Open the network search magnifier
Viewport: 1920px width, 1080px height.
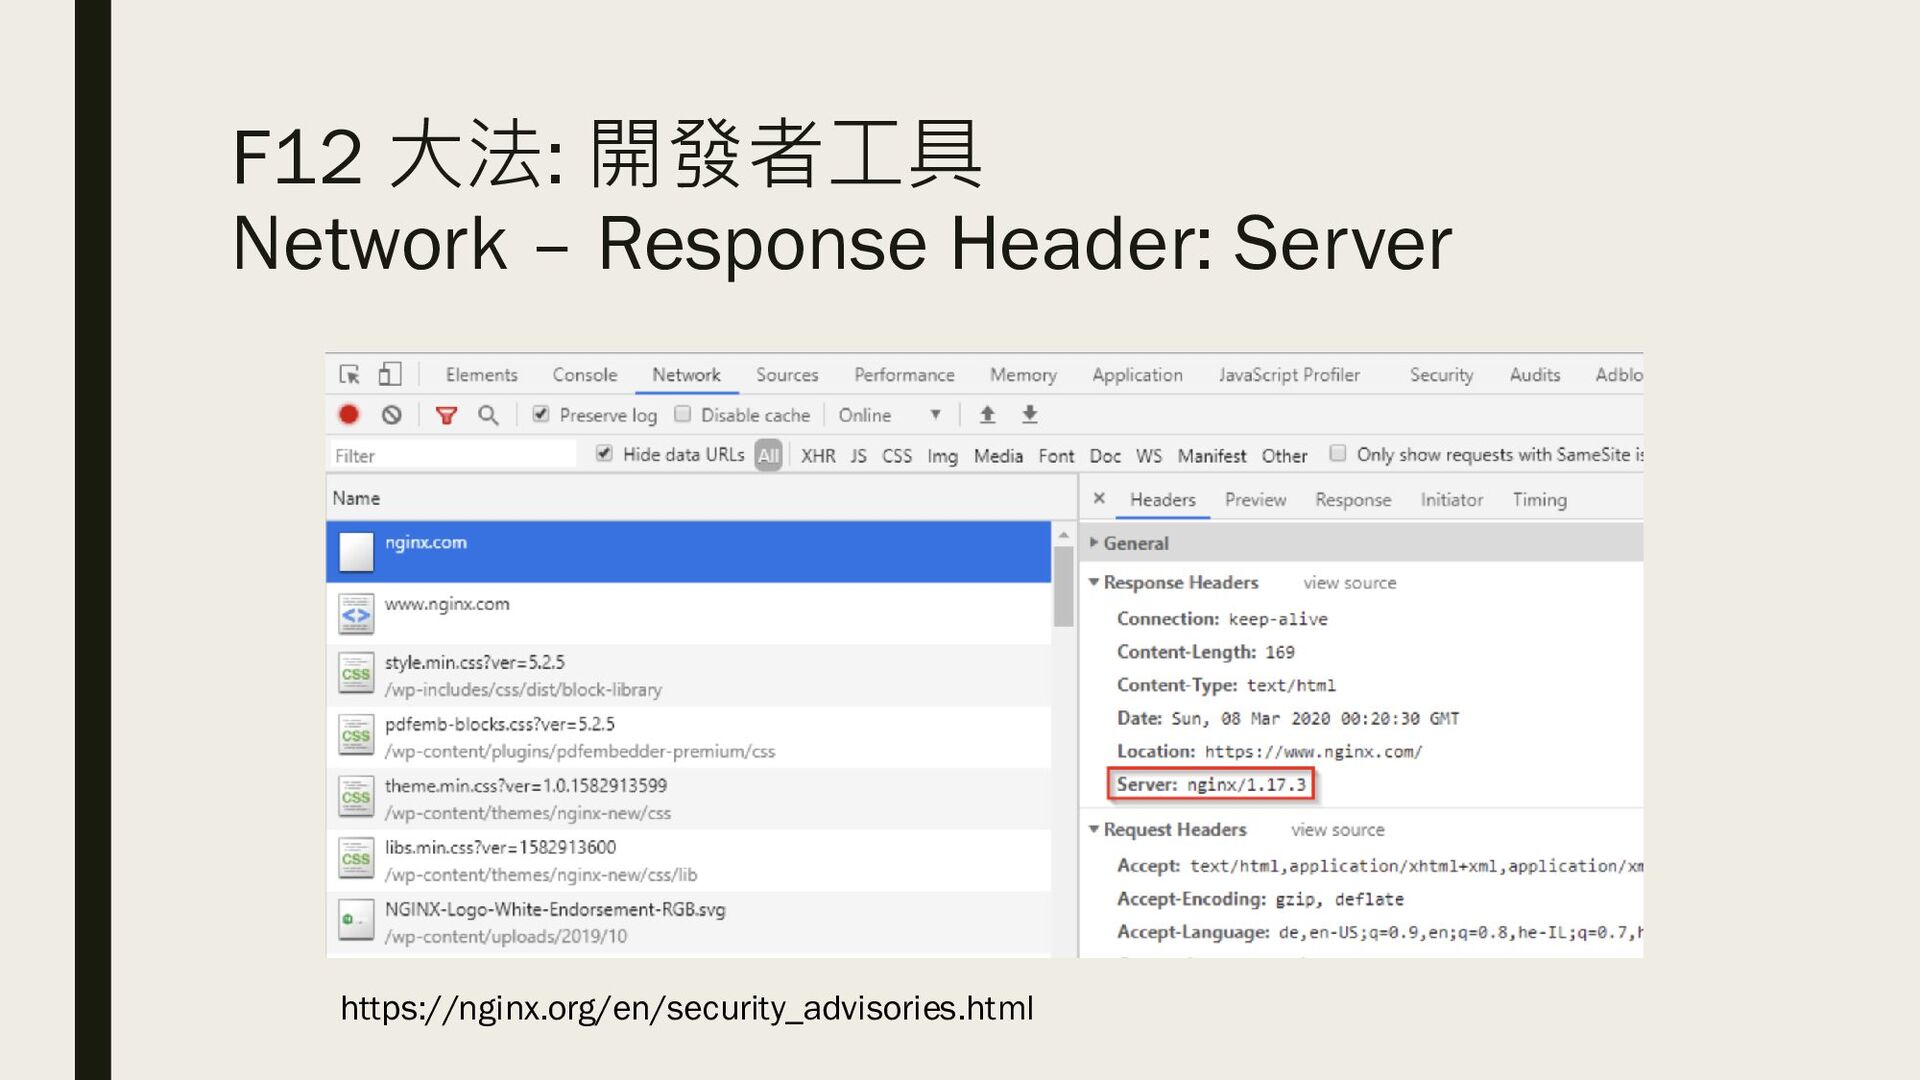point(488,415)
